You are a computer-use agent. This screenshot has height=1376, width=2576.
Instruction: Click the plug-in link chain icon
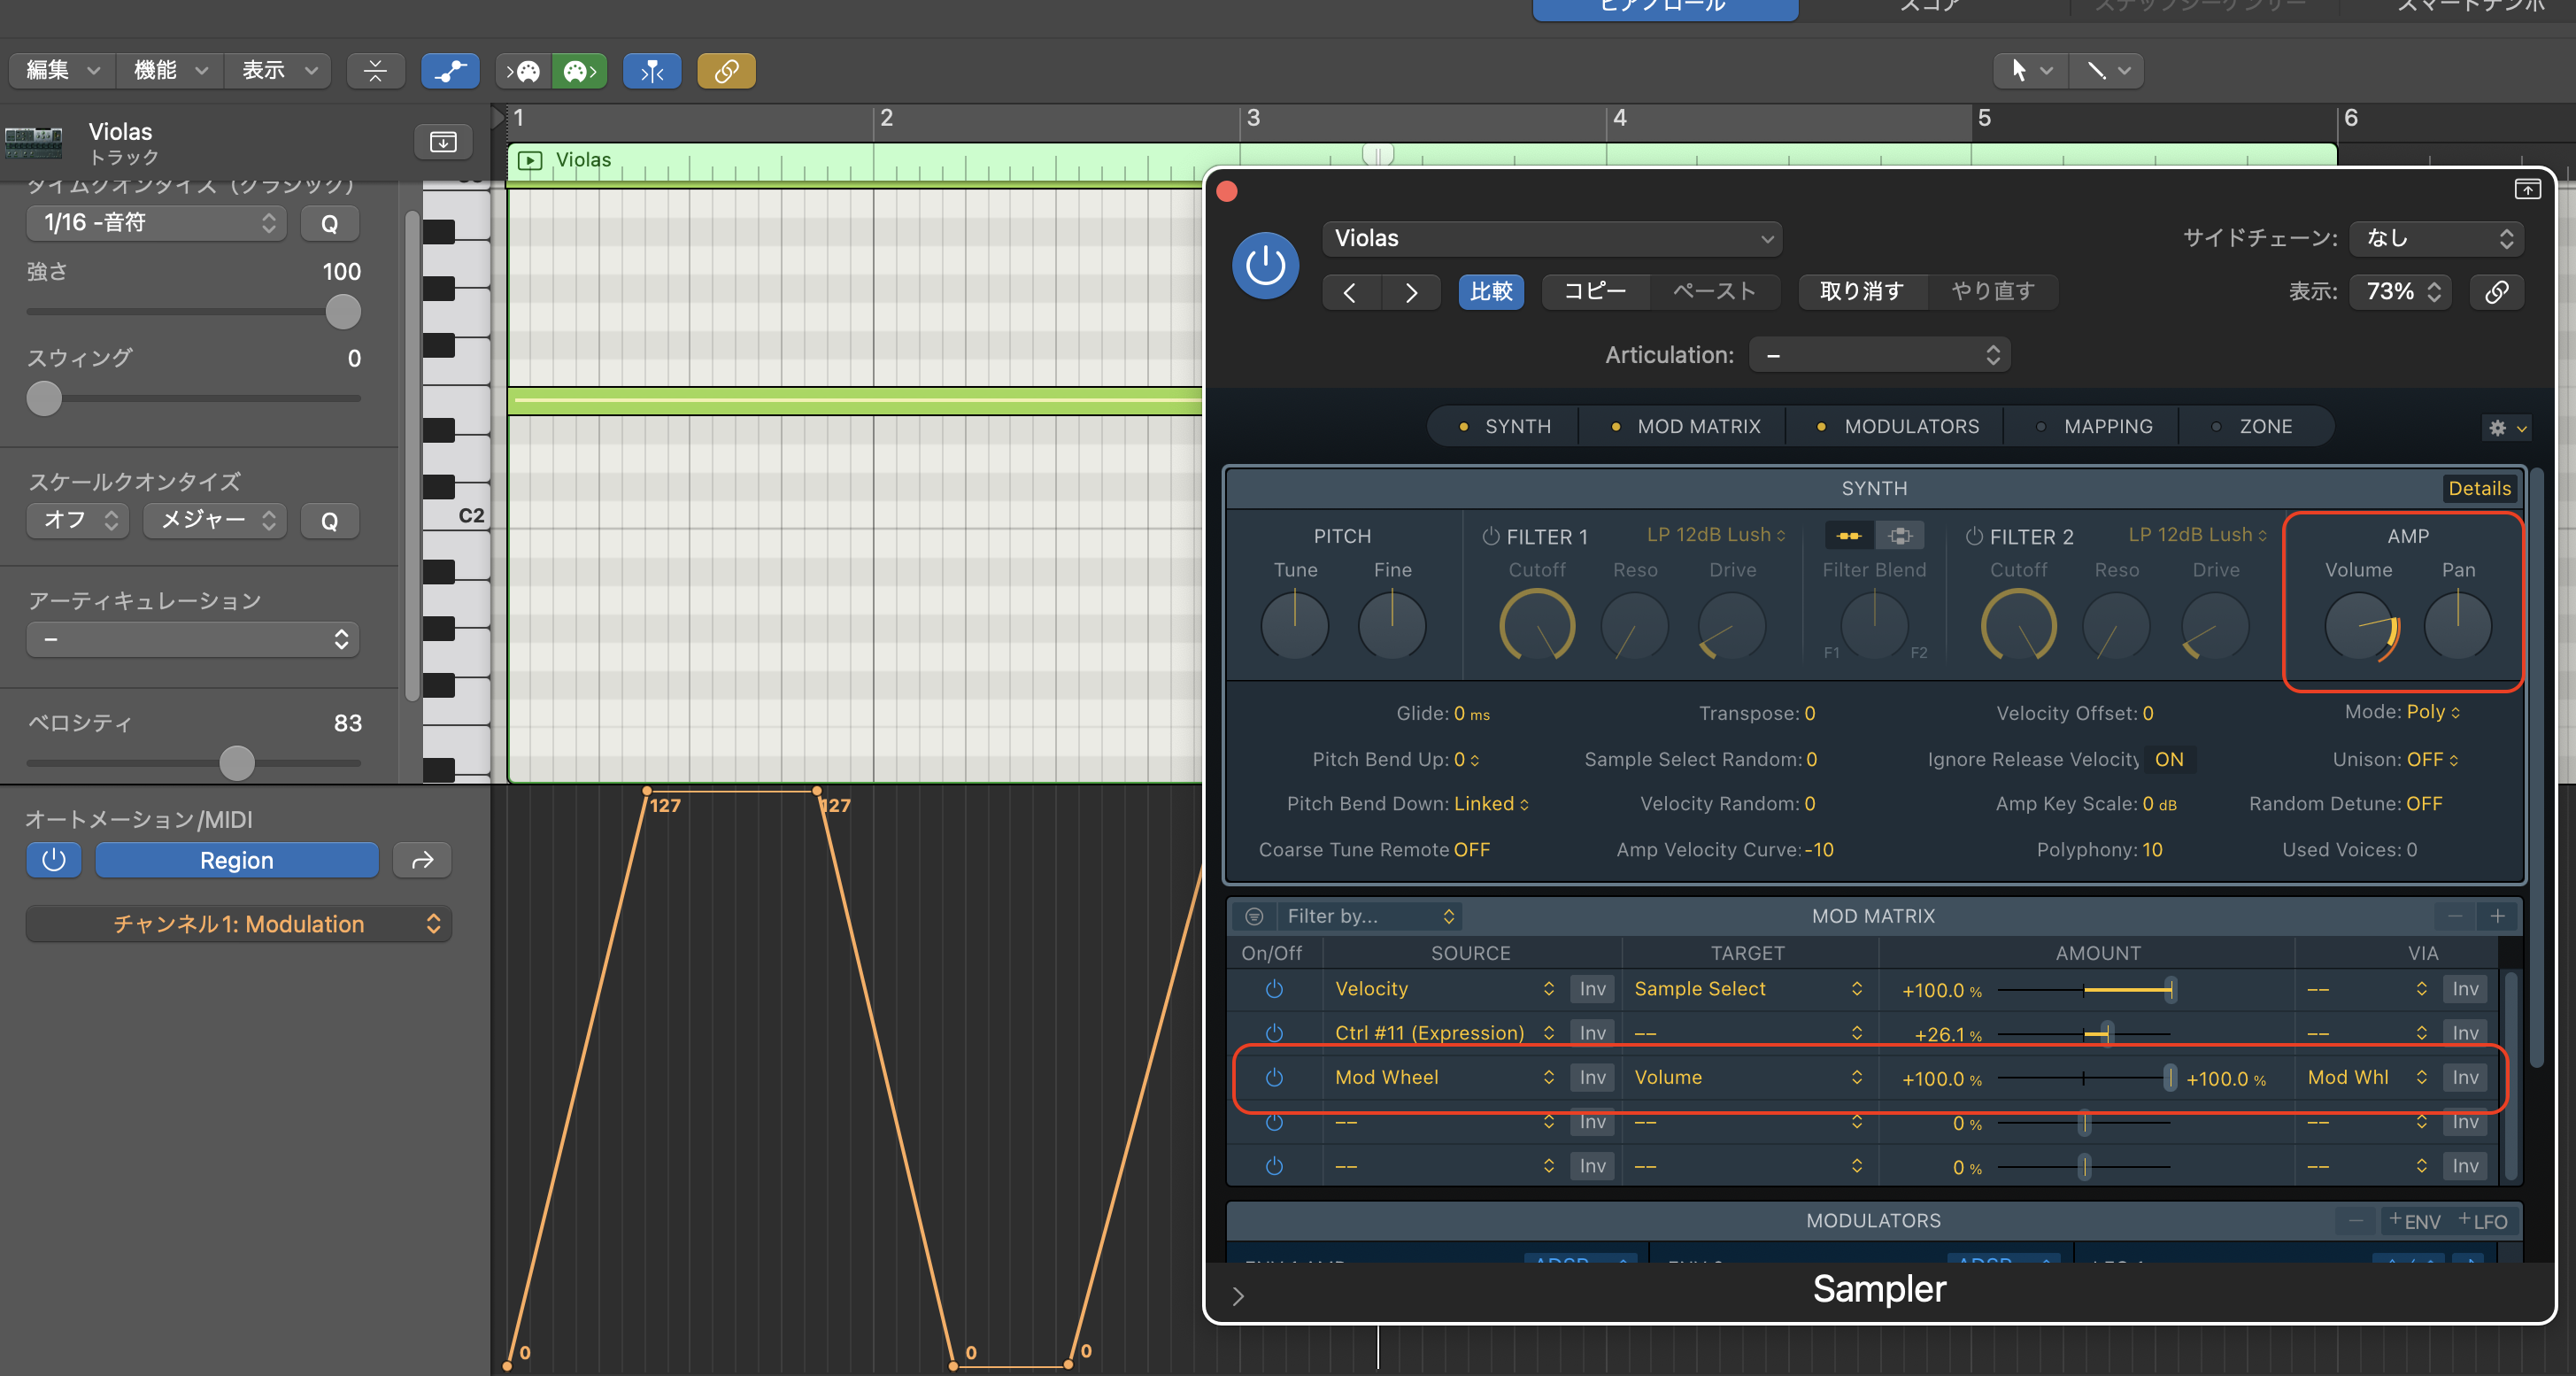[2496, 292]
